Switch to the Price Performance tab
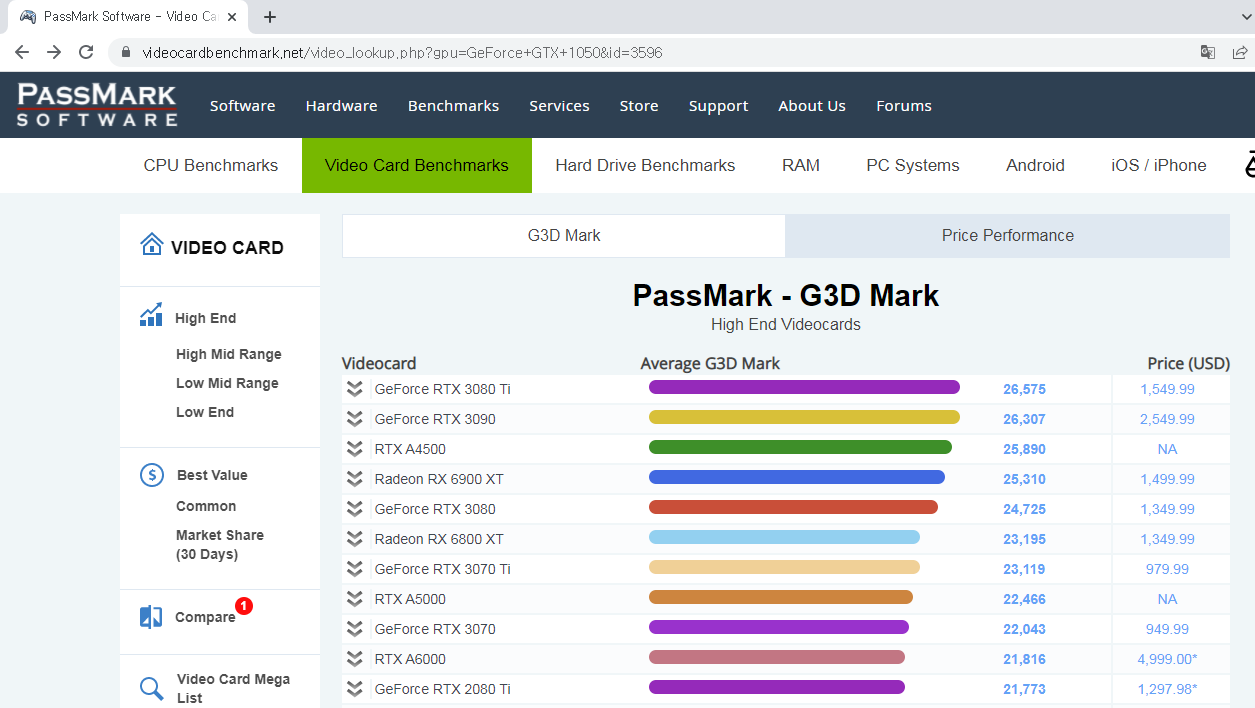Viewport: 1255px width, 708px height. point(1008,236)
